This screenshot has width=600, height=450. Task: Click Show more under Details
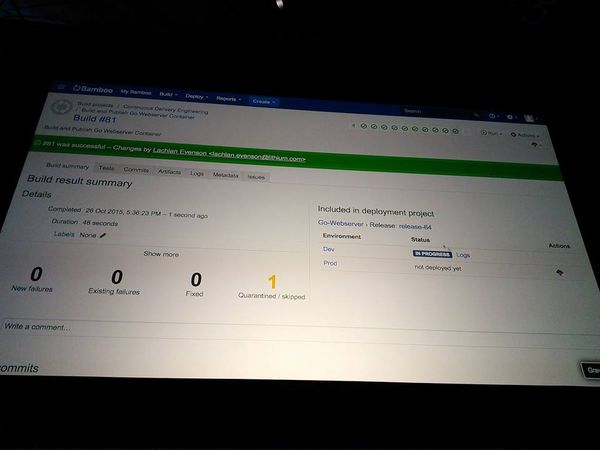click(161, 254)
